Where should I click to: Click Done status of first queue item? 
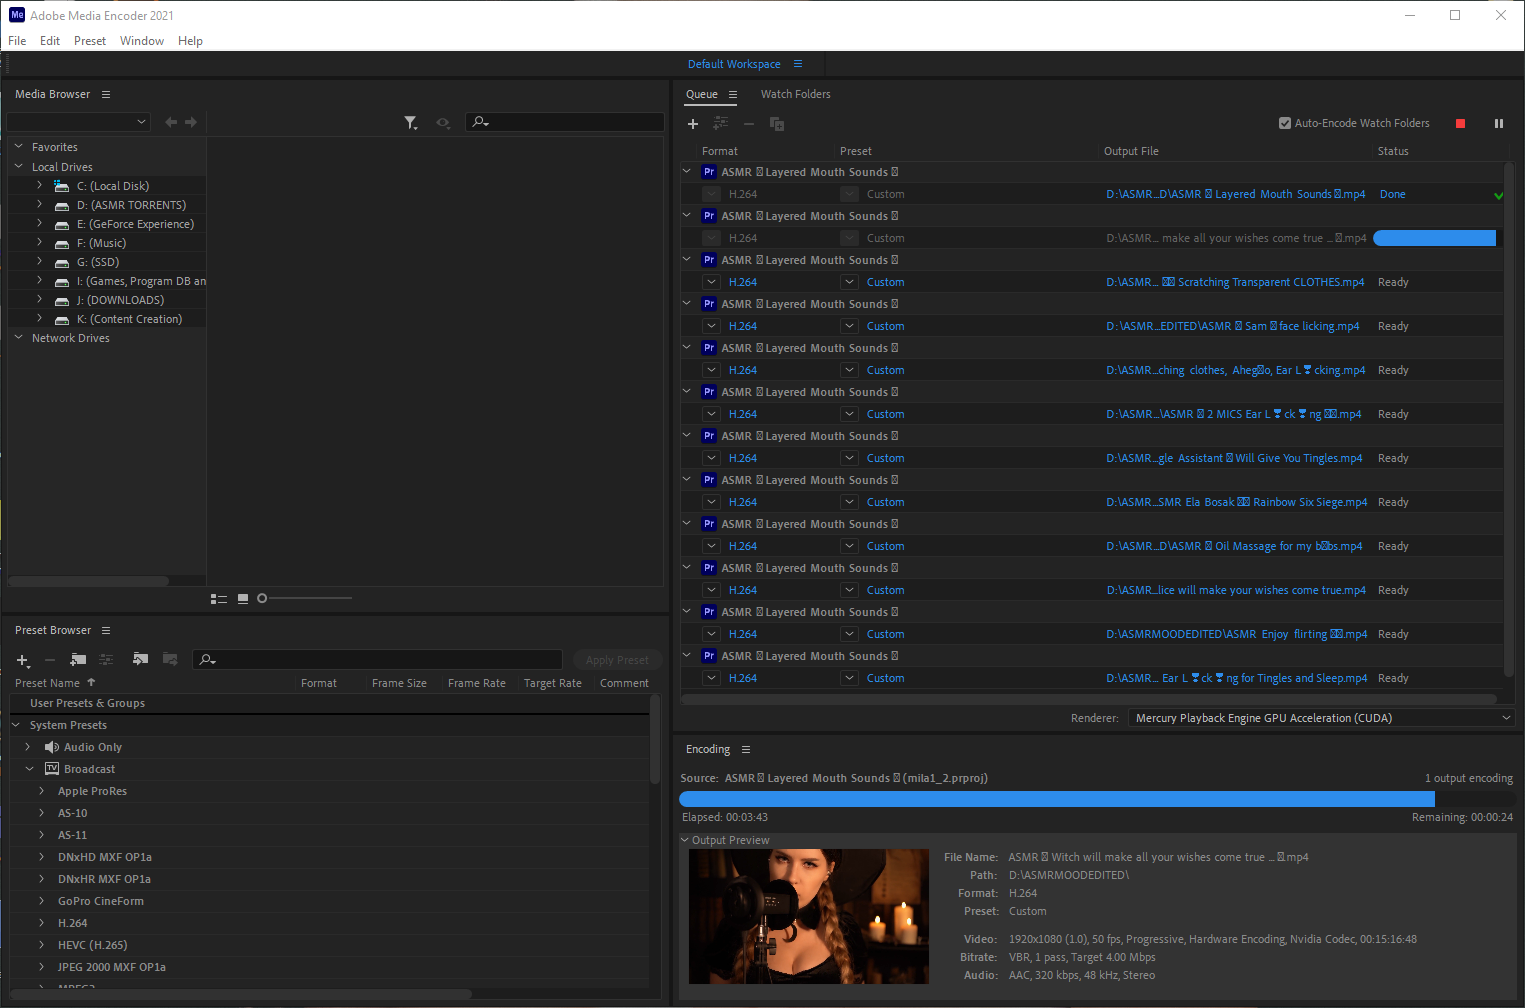[x=1392, y=194]
